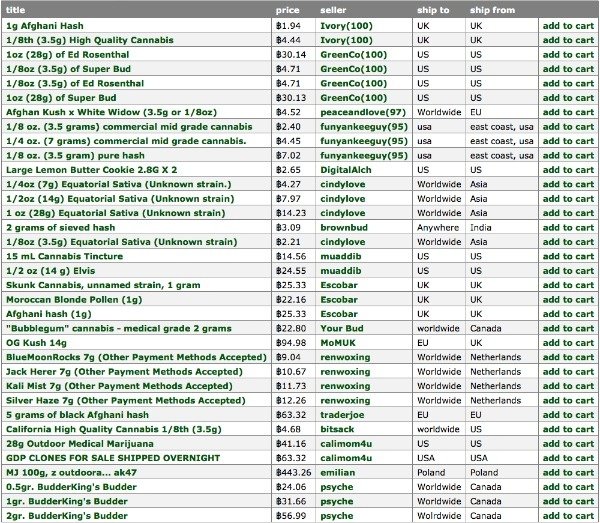
Task: View seller funyankeeguy(95) on pure hash row
Action: point(364,156)
